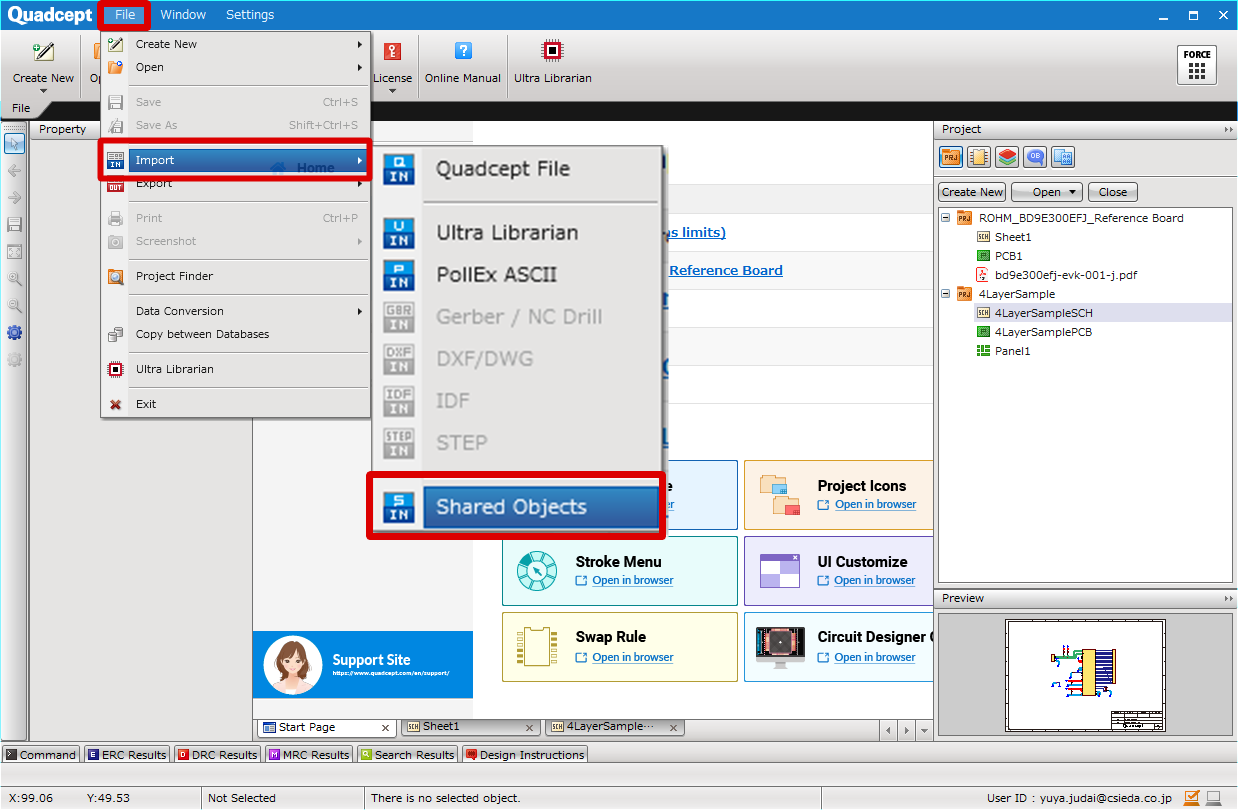Click Create New button in Project panel

[972, 192]
